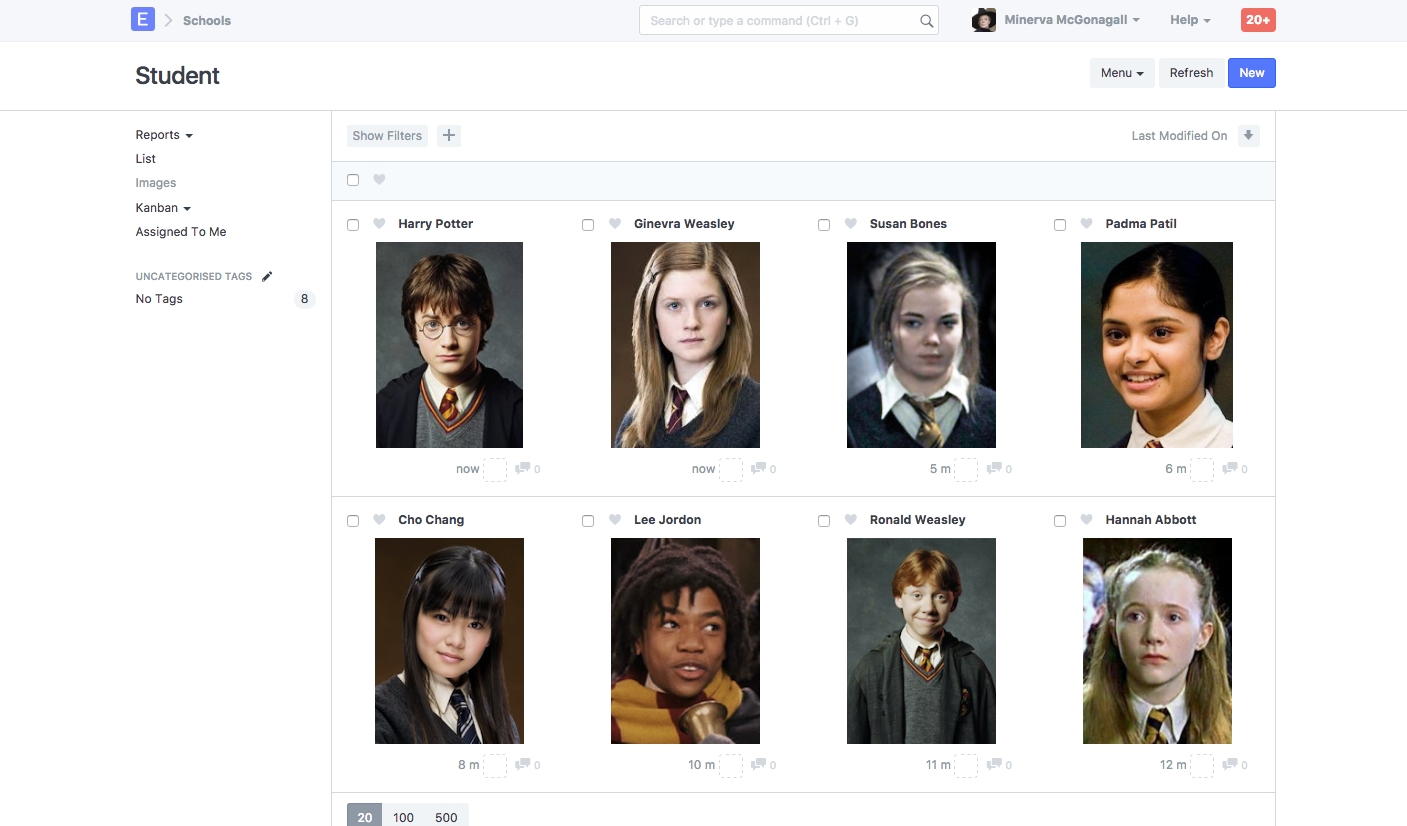This screenshot has width=1407, height=826.
Task: Click the E home logo icon
Action: coord(143,20)
